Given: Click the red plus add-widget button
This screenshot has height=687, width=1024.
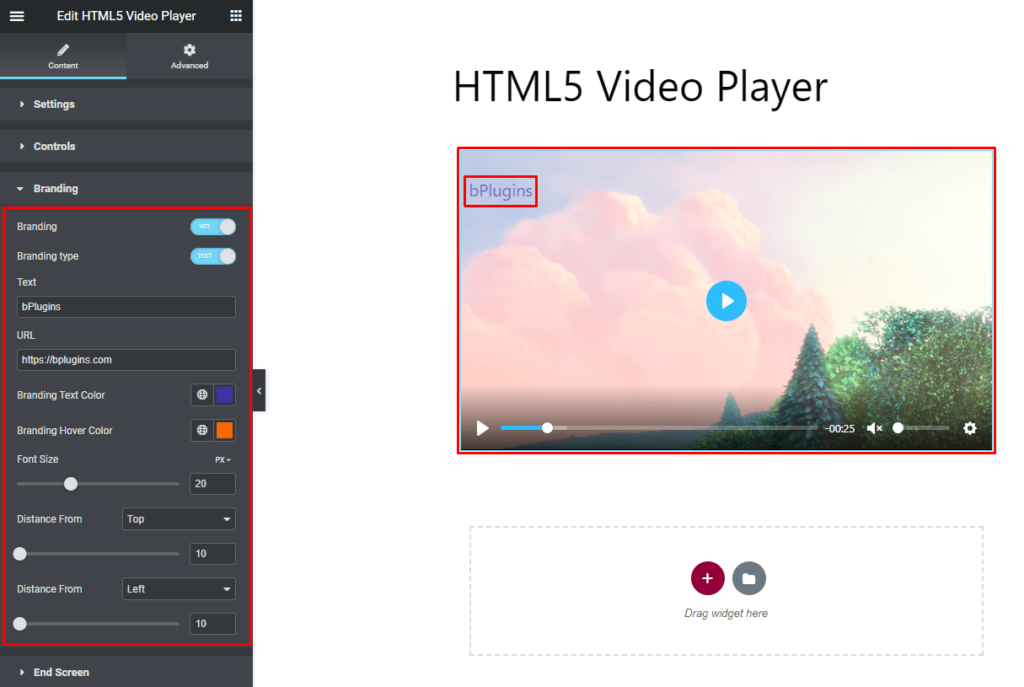Looking at the screenshot, I should (x=707, y=578).
